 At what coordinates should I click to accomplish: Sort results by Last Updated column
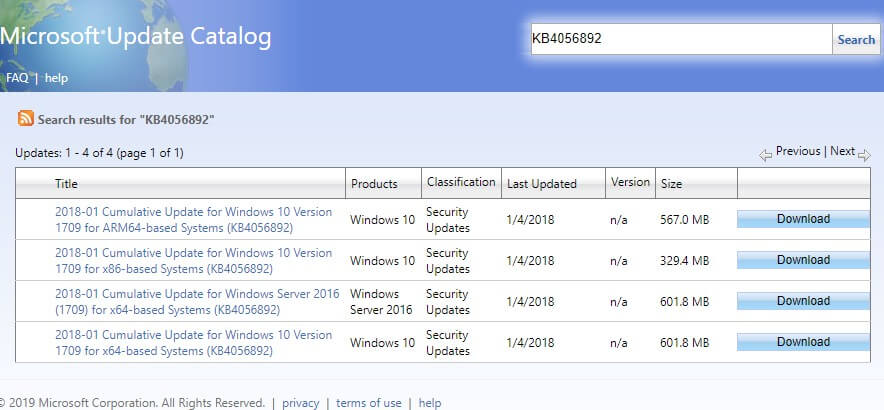tap(542, 184)
